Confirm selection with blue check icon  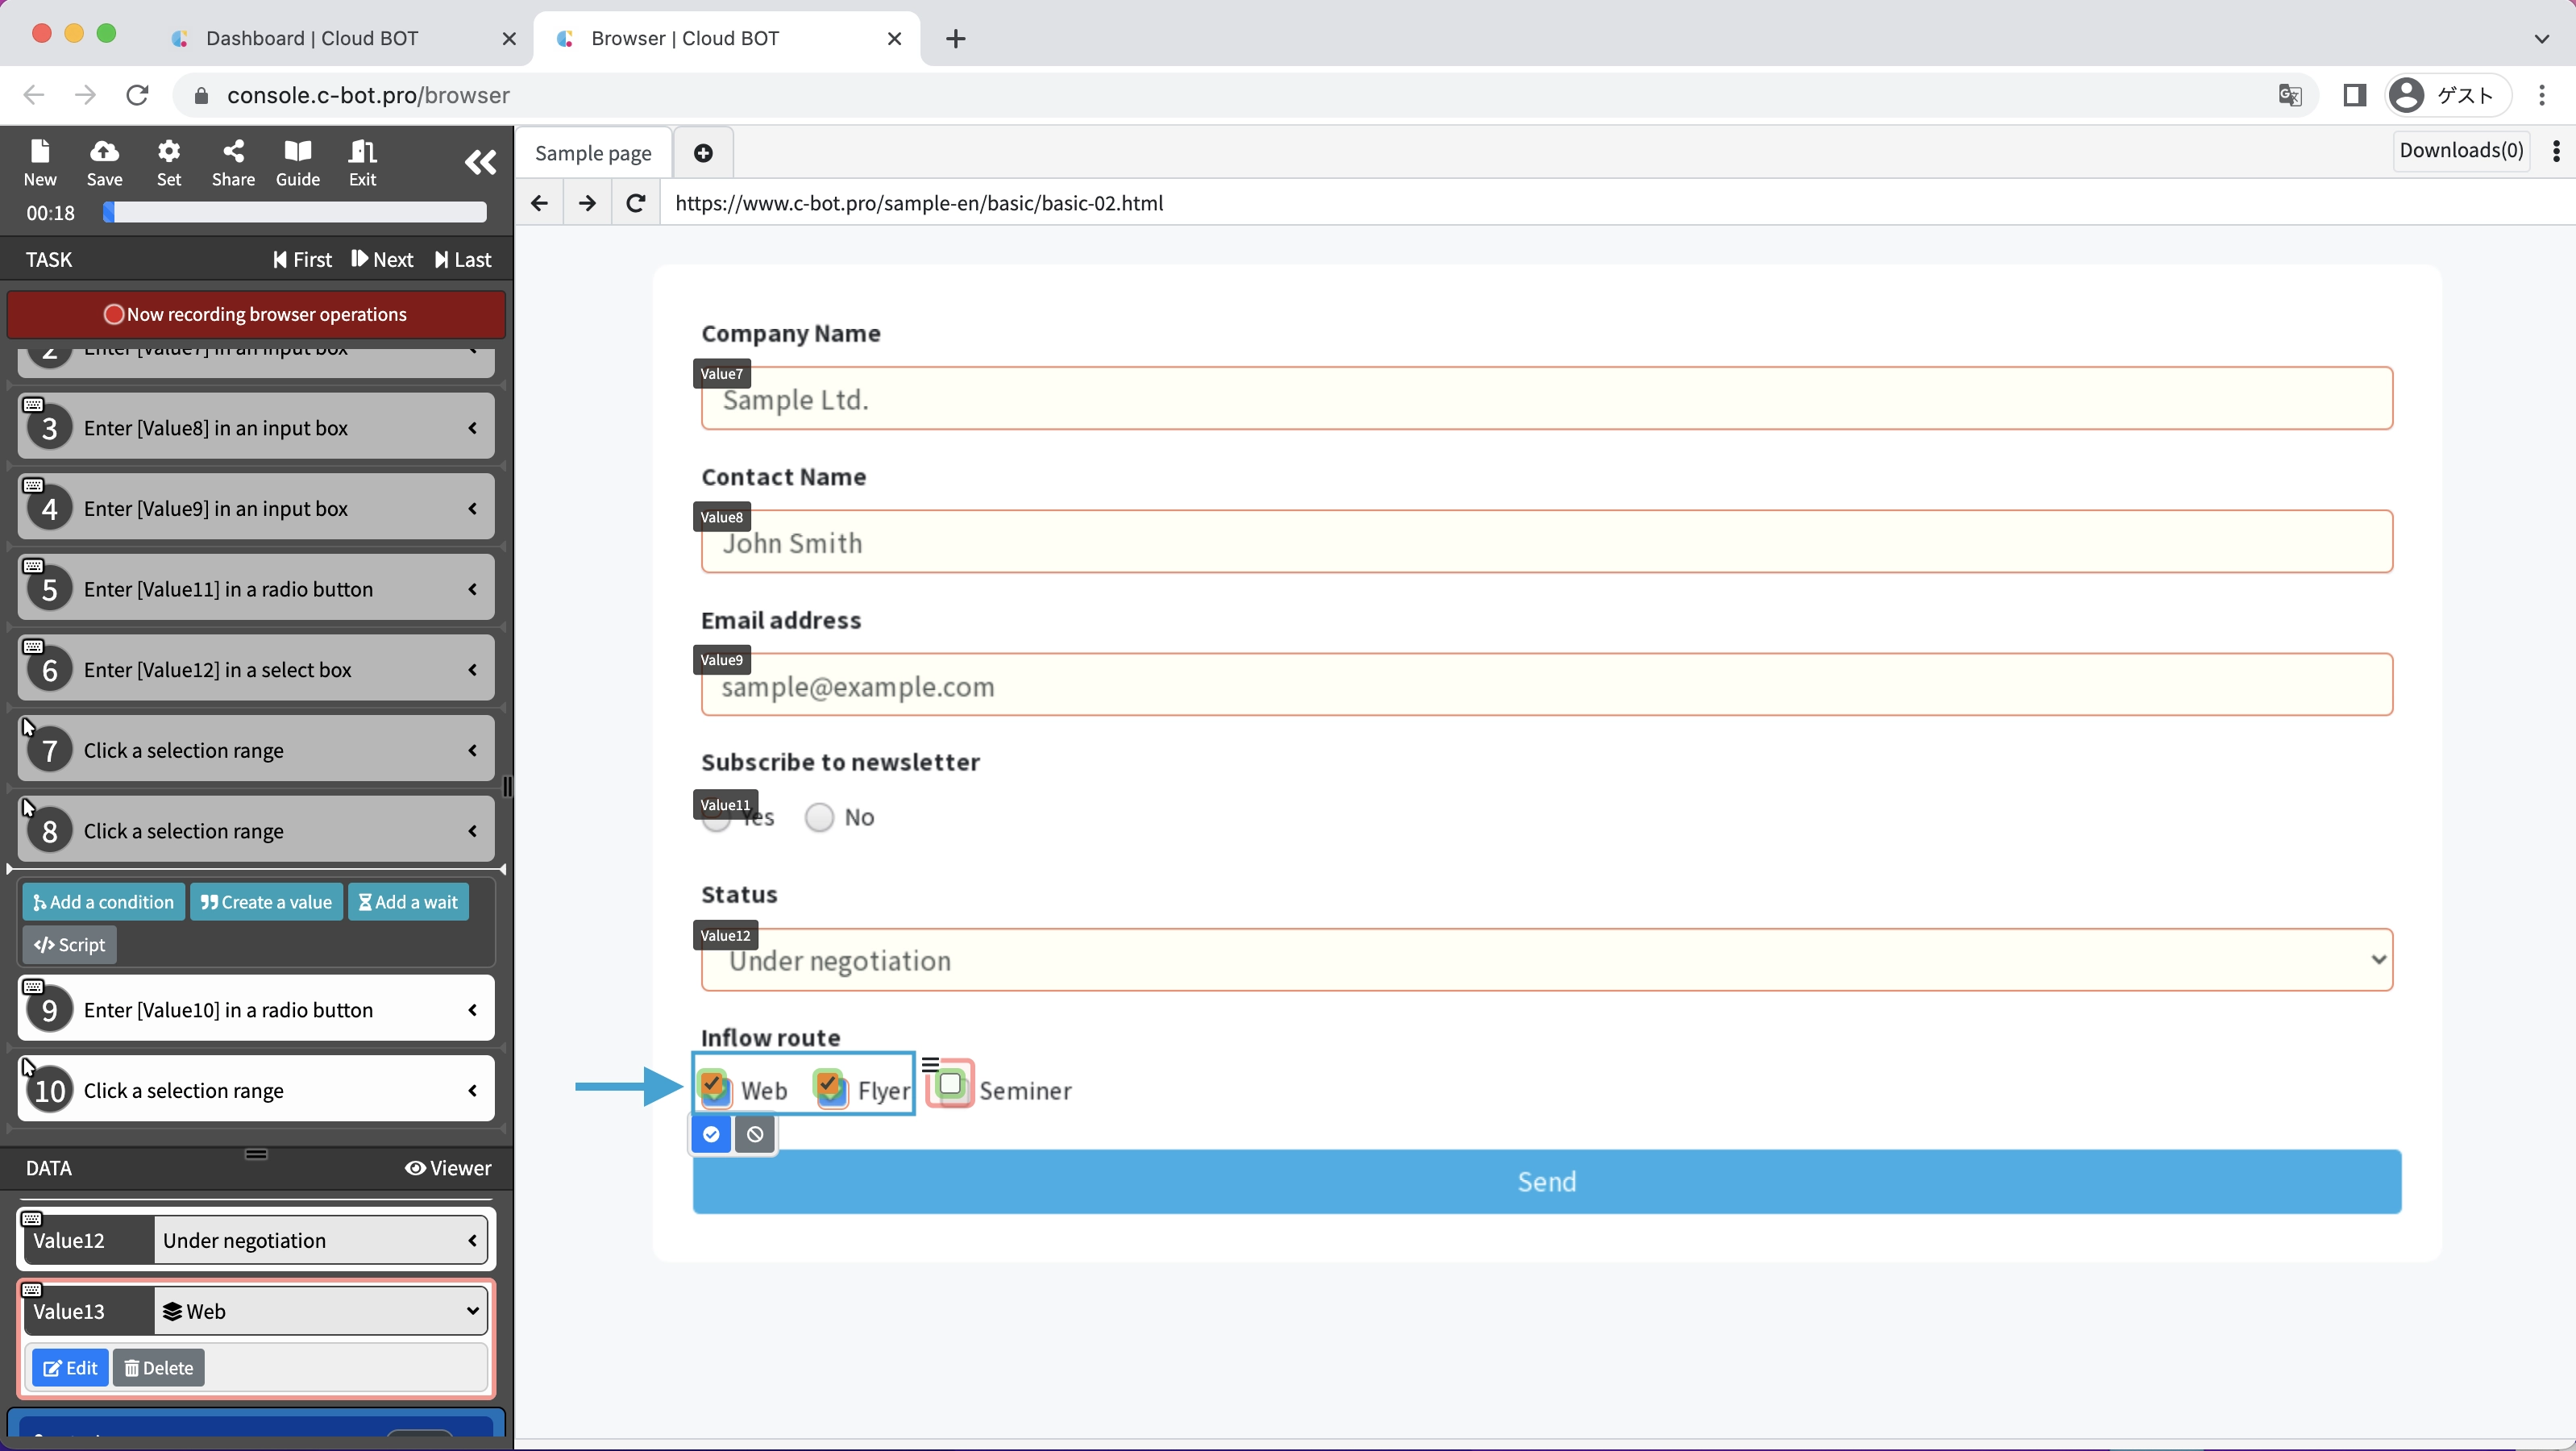coord(711,1134)
